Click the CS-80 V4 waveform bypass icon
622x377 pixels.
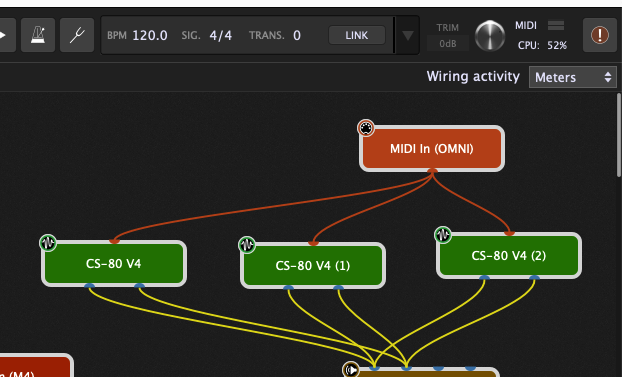coord(48,243)
